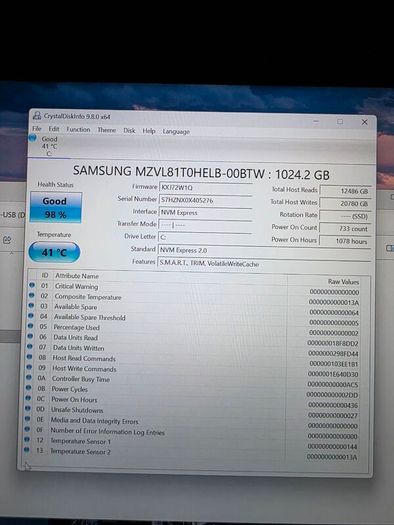Click the status dot beside Data Units Written
The image size is (394, 525).
click(30, 347)
